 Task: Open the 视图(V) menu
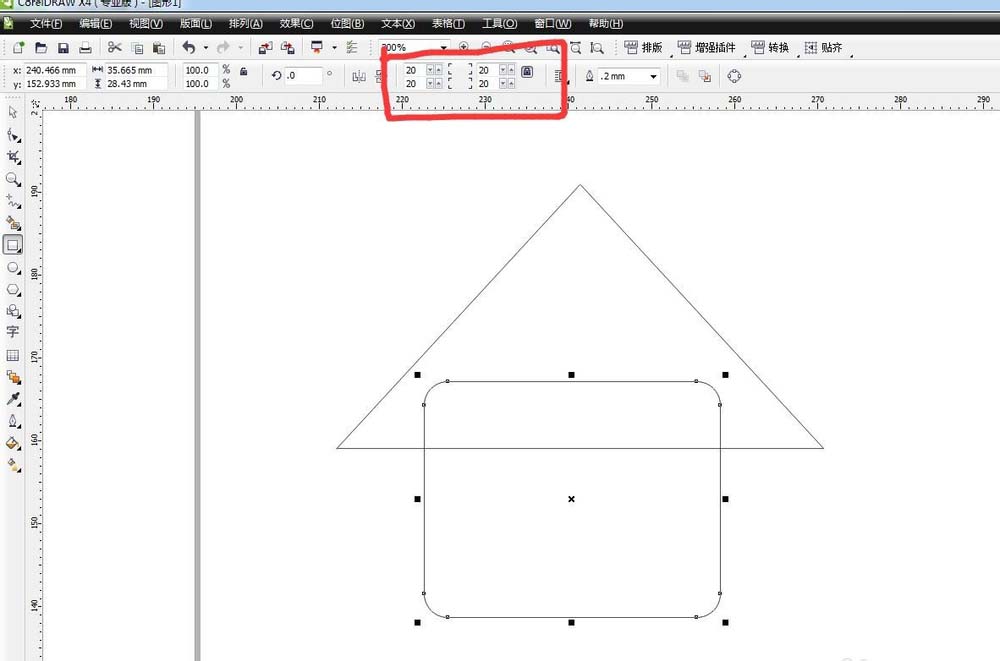146,24
